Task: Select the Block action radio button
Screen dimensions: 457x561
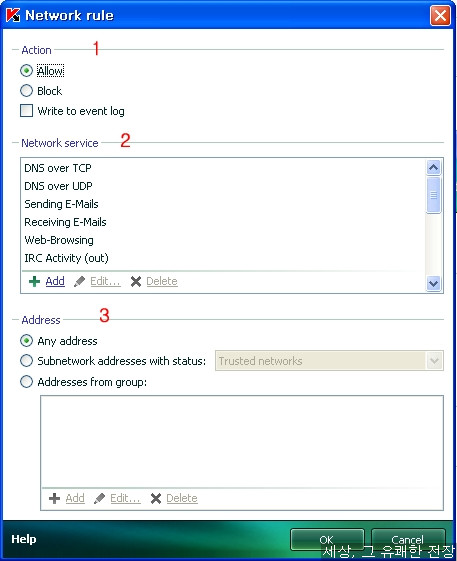Action: pos(26,91)
